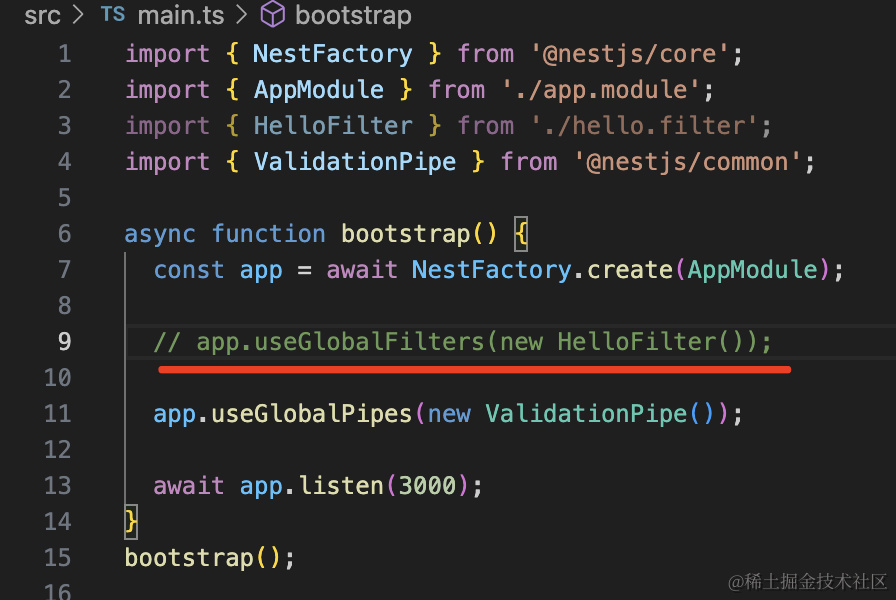Click line number 9 in gutter
Screen dimensions: 896x600
click(x=64, y=342)
